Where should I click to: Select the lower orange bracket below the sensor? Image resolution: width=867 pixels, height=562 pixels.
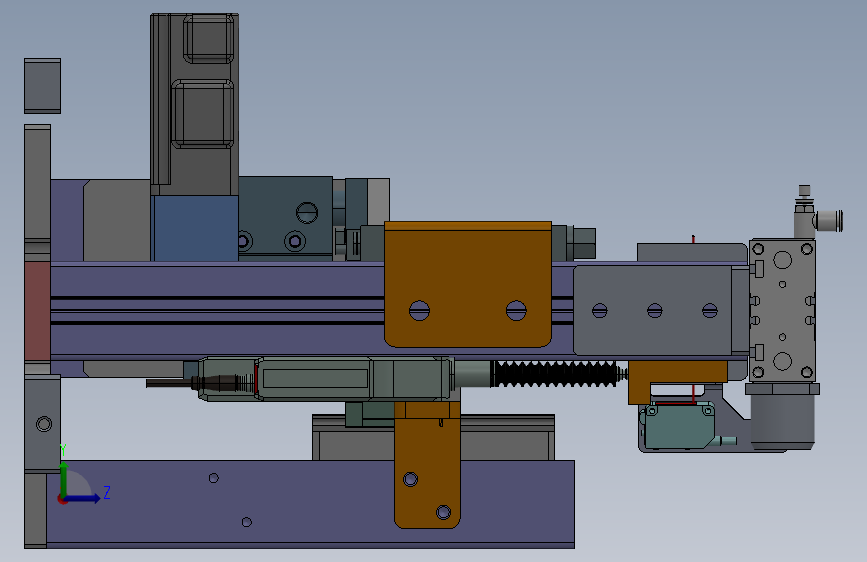click(427, 465)
